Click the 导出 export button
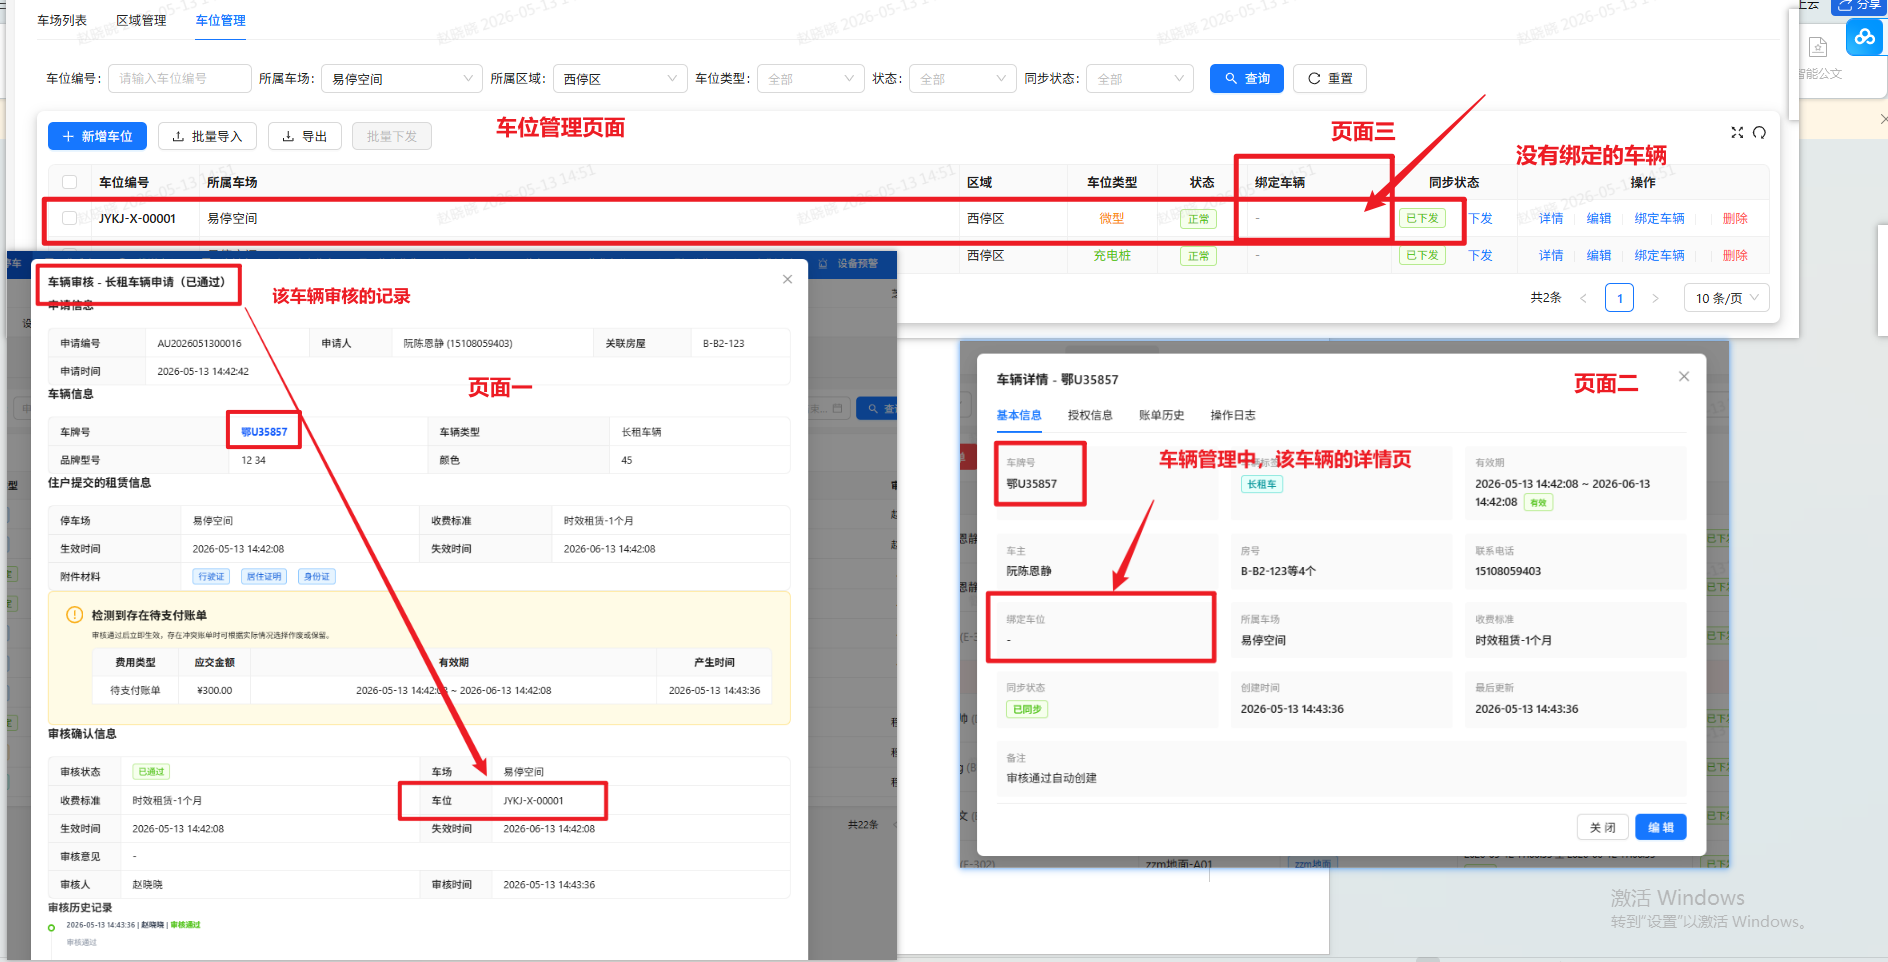The height and width of the screenshot is (962, 1888). 305,136
